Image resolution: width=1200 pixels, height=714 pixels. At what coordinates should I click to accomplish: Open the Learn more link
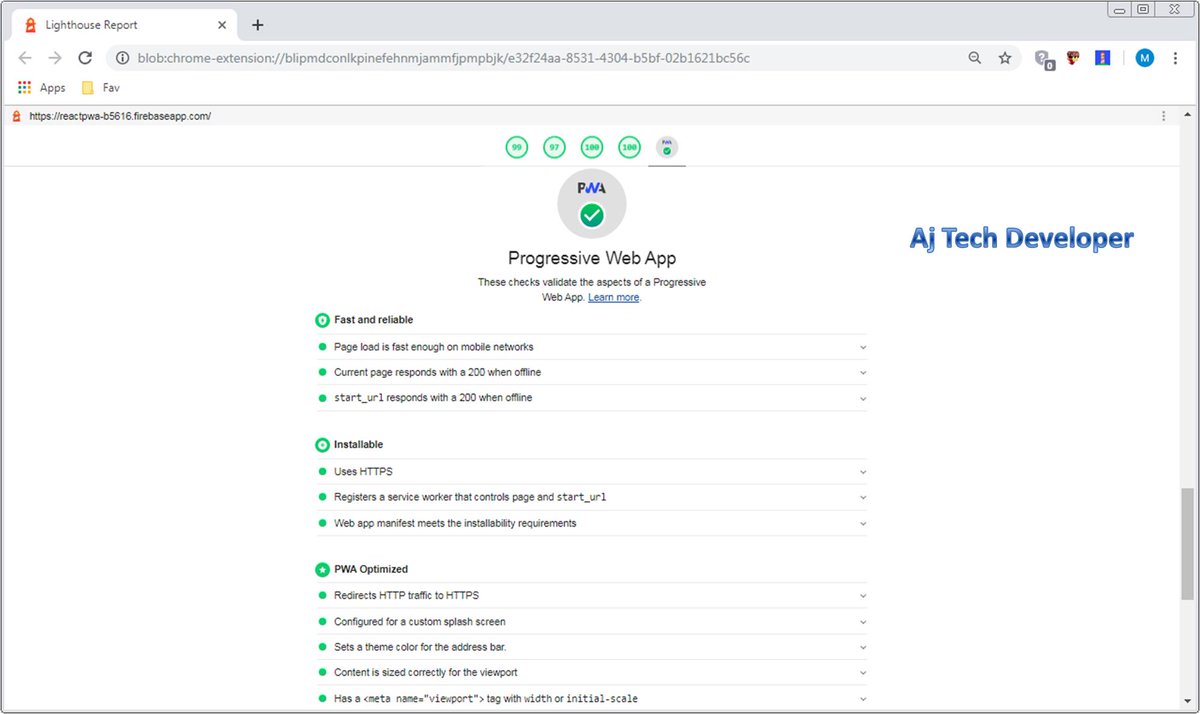(613, 297)
